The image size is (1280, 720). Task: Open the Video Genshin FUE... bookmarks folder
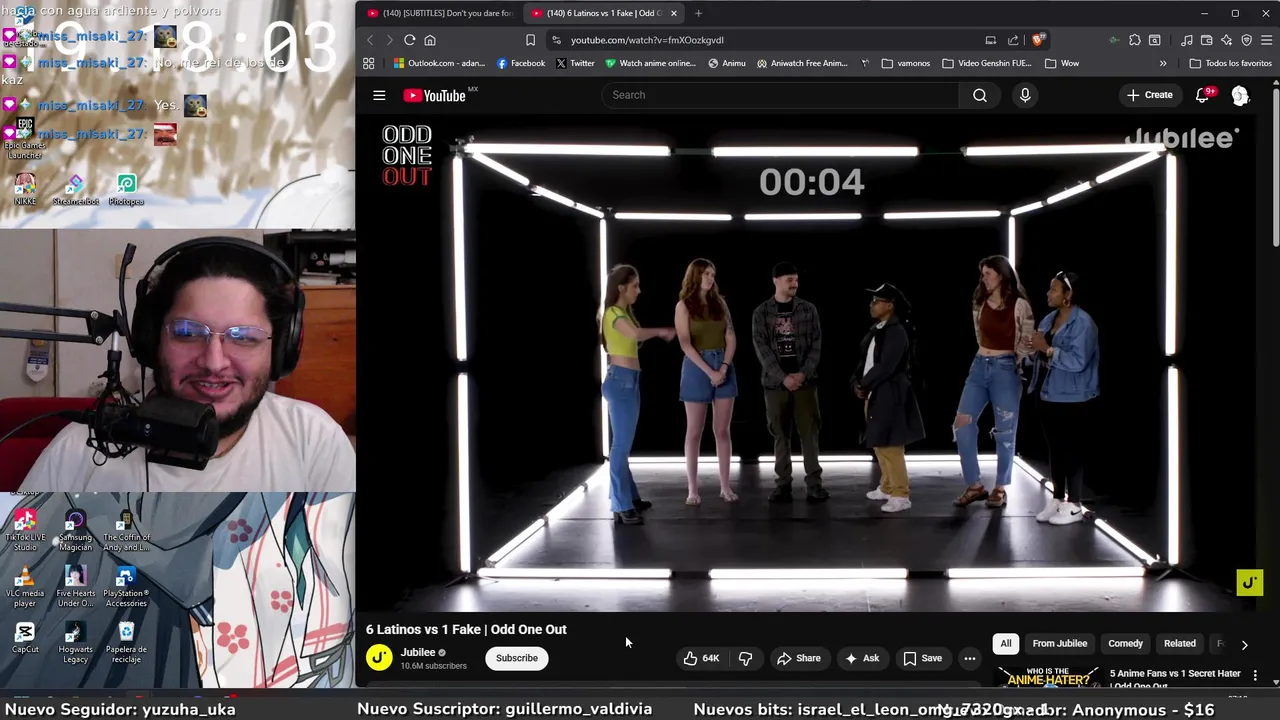987,63
